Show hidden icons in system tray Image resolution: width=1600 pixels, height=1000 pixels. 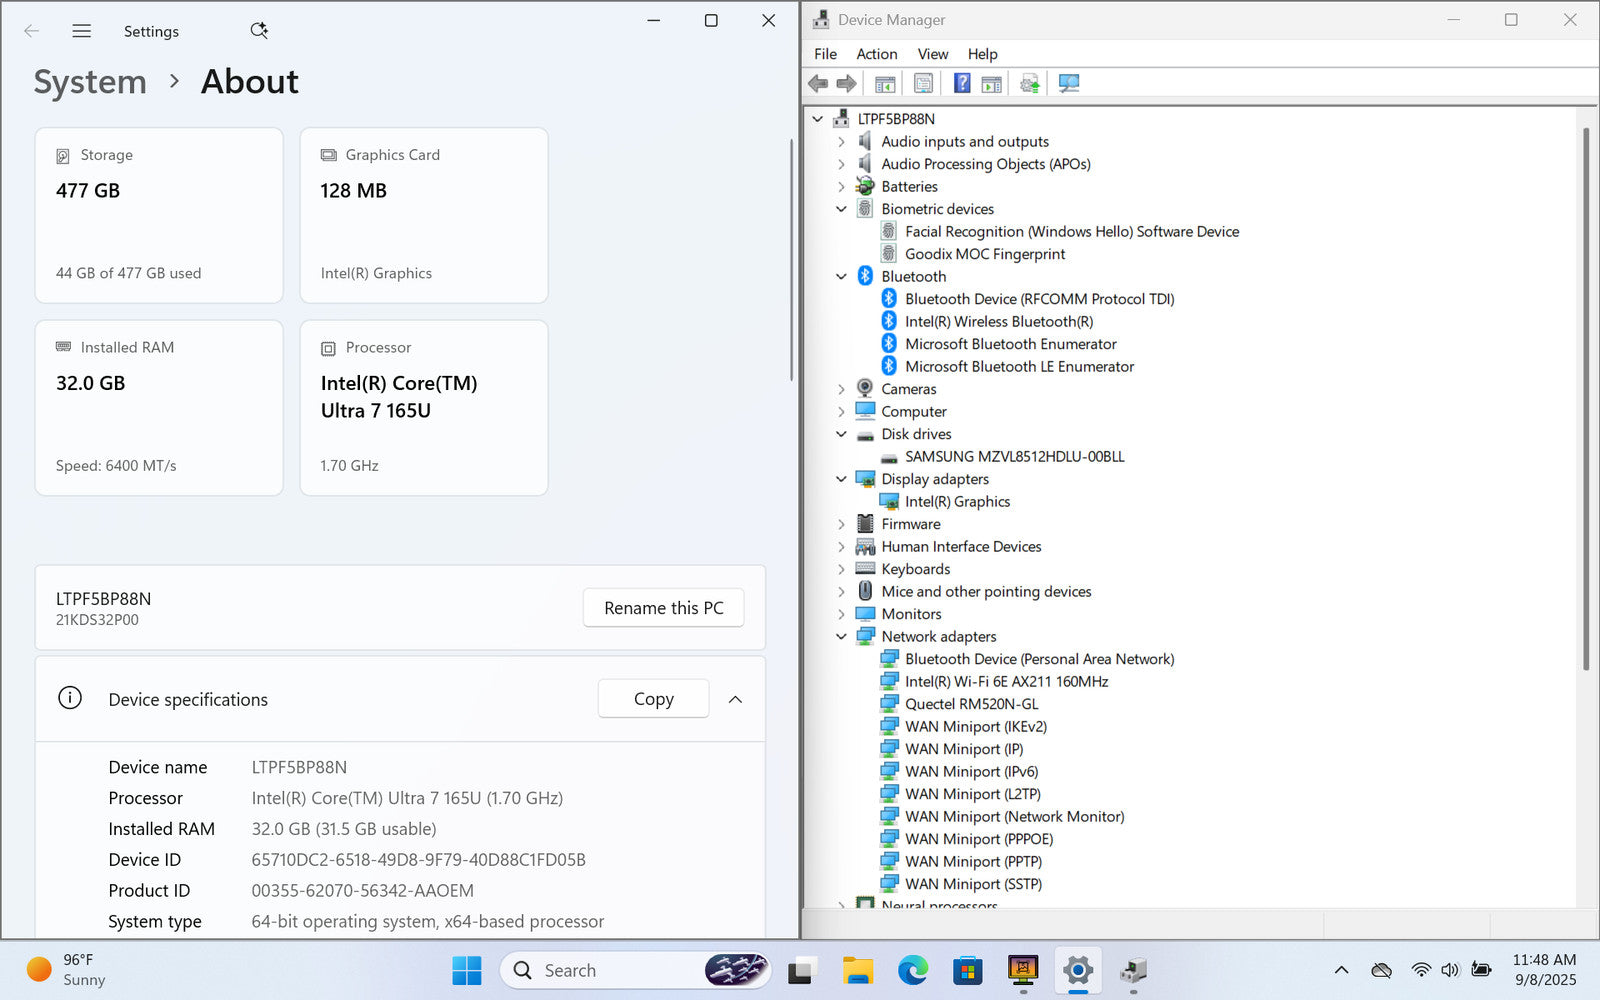[1342, 970]
